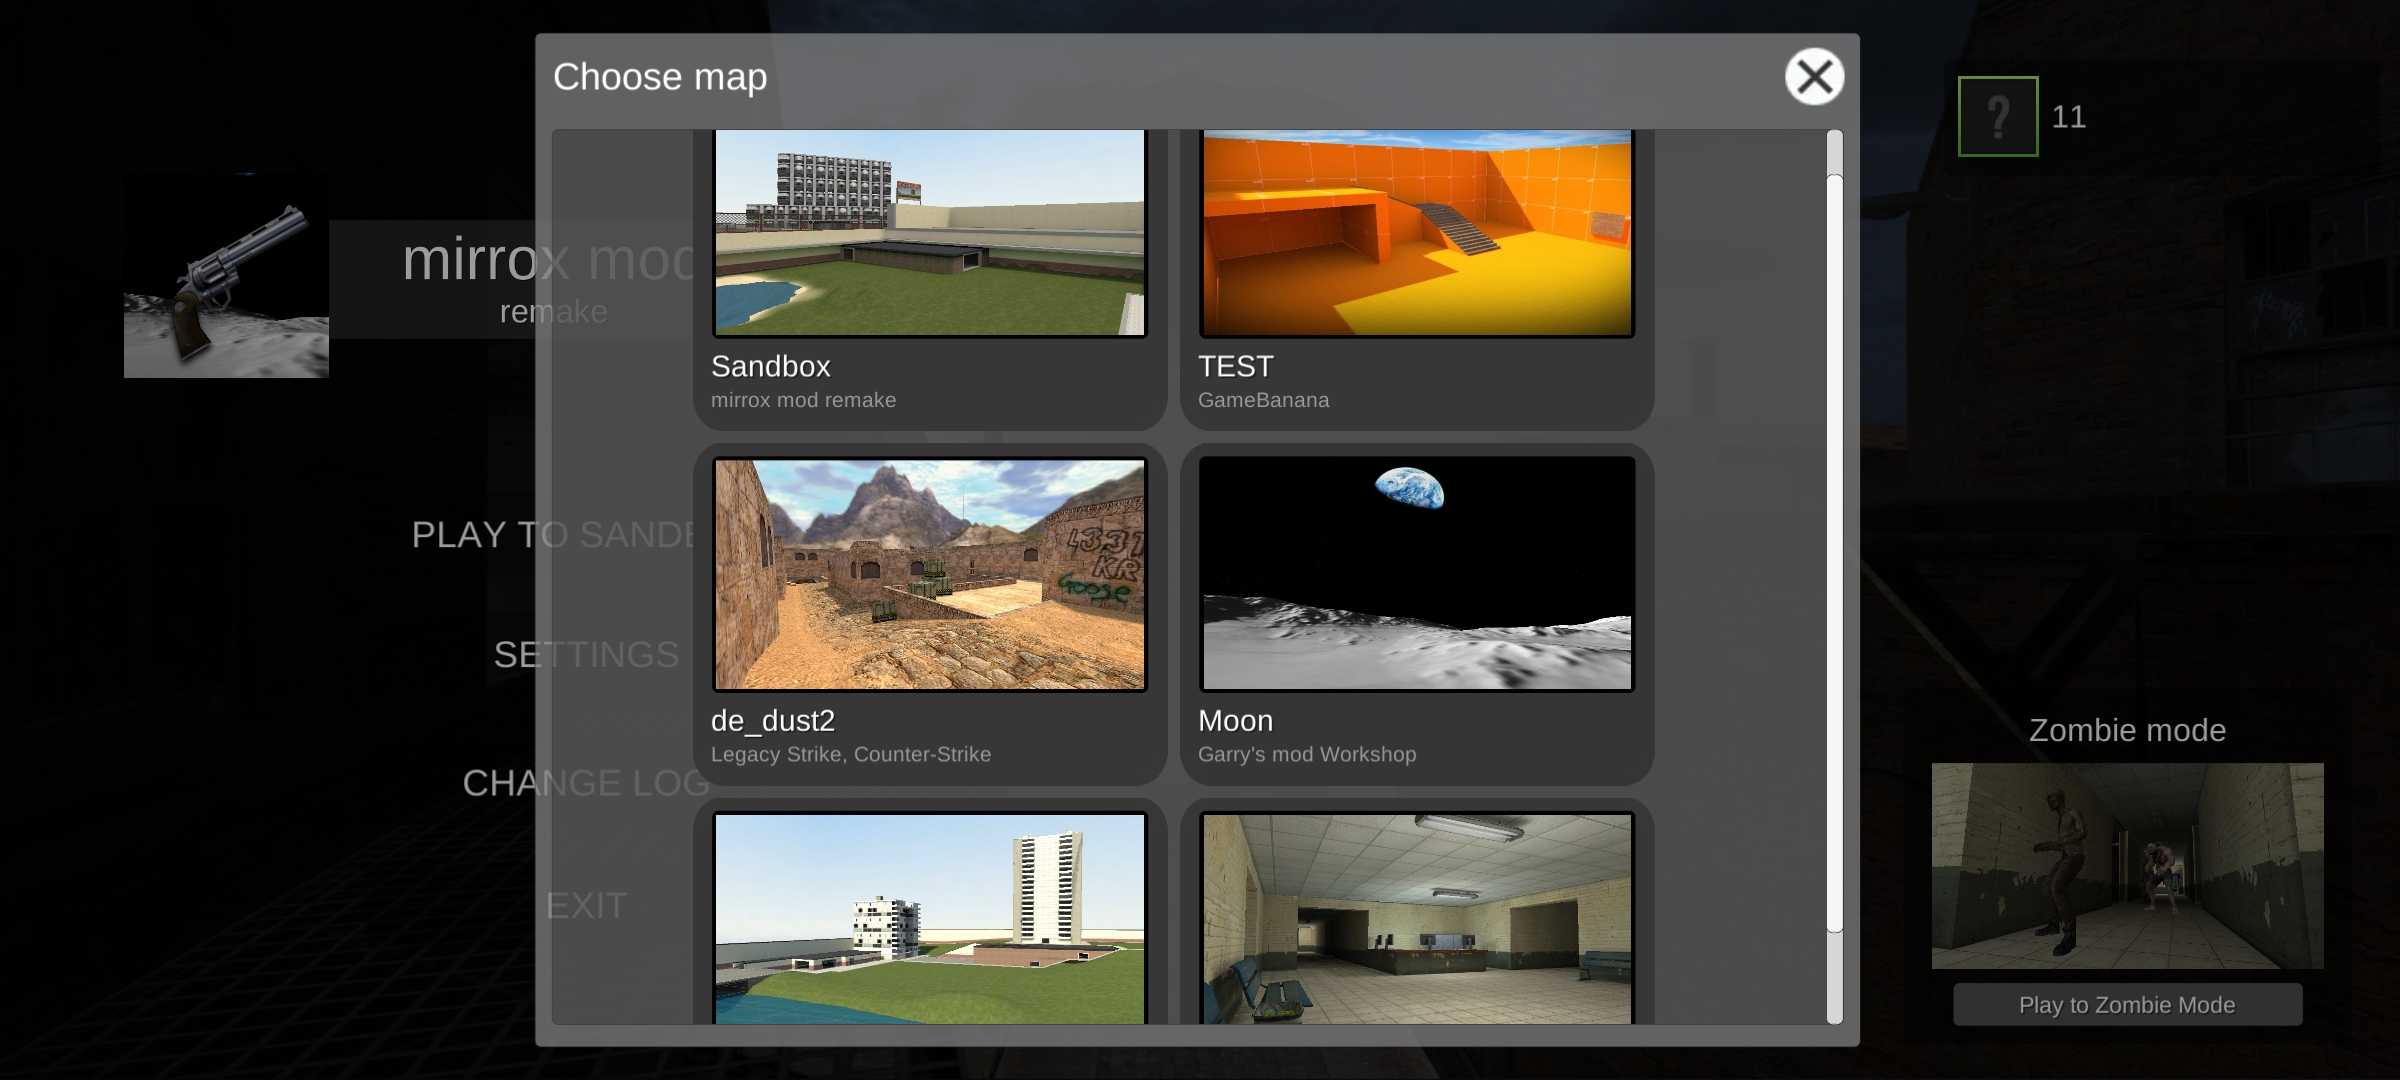Open SETTINGS from main menu

586,655
